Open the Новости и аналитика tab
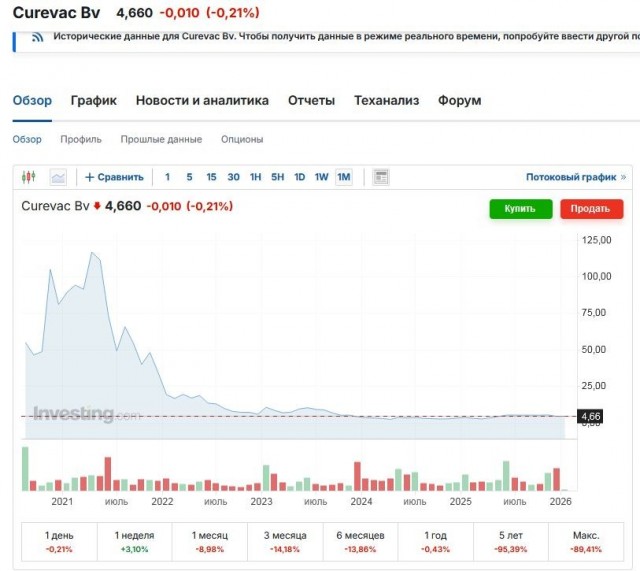 tap(202, 100)
